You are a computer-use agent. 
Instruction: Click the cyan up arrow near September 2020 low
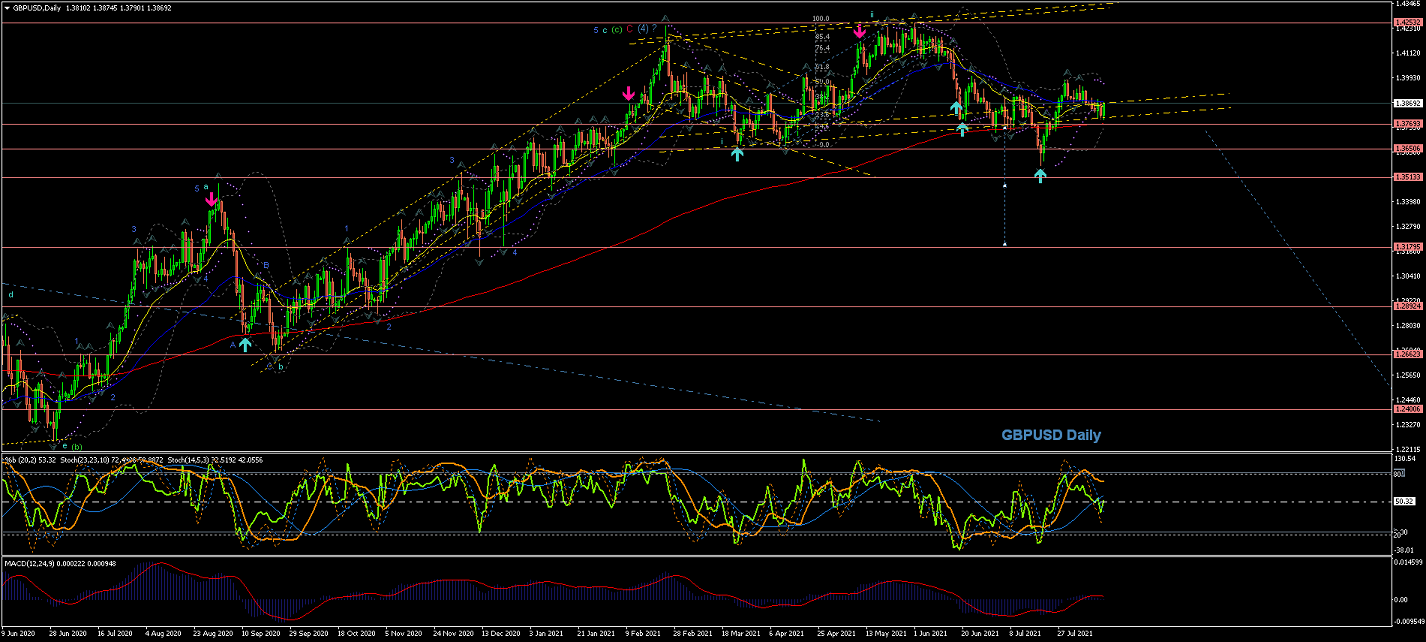(x=245, y=344)
